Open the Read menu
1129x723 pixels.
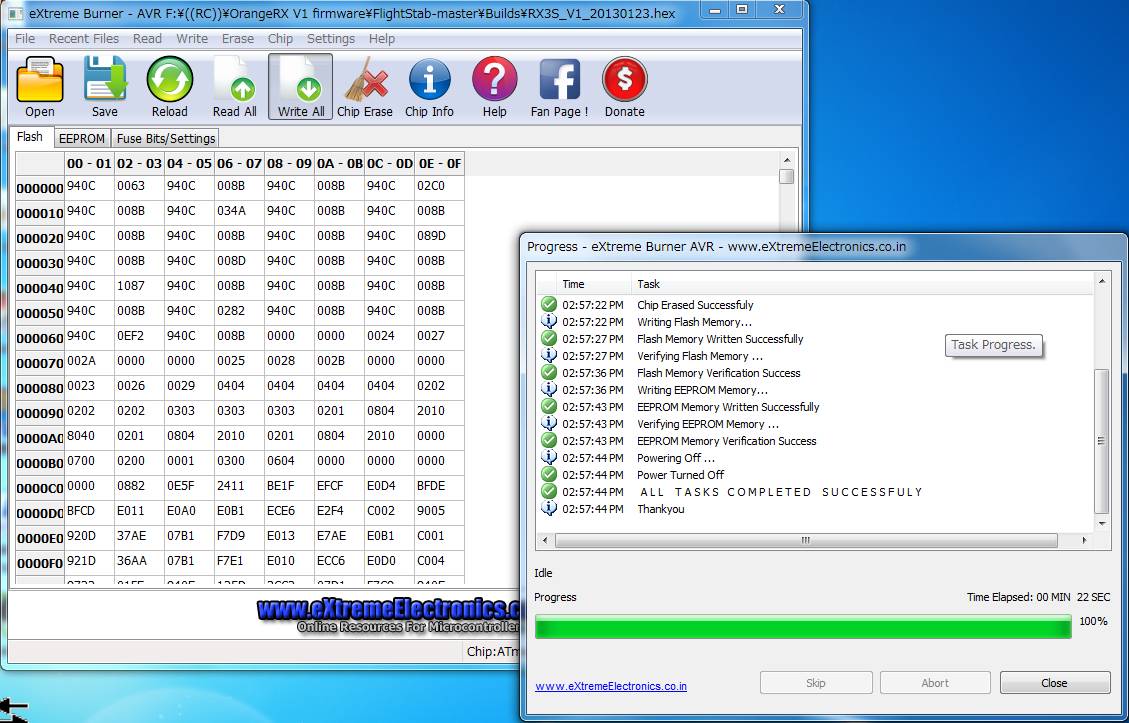tap(148, 39)
